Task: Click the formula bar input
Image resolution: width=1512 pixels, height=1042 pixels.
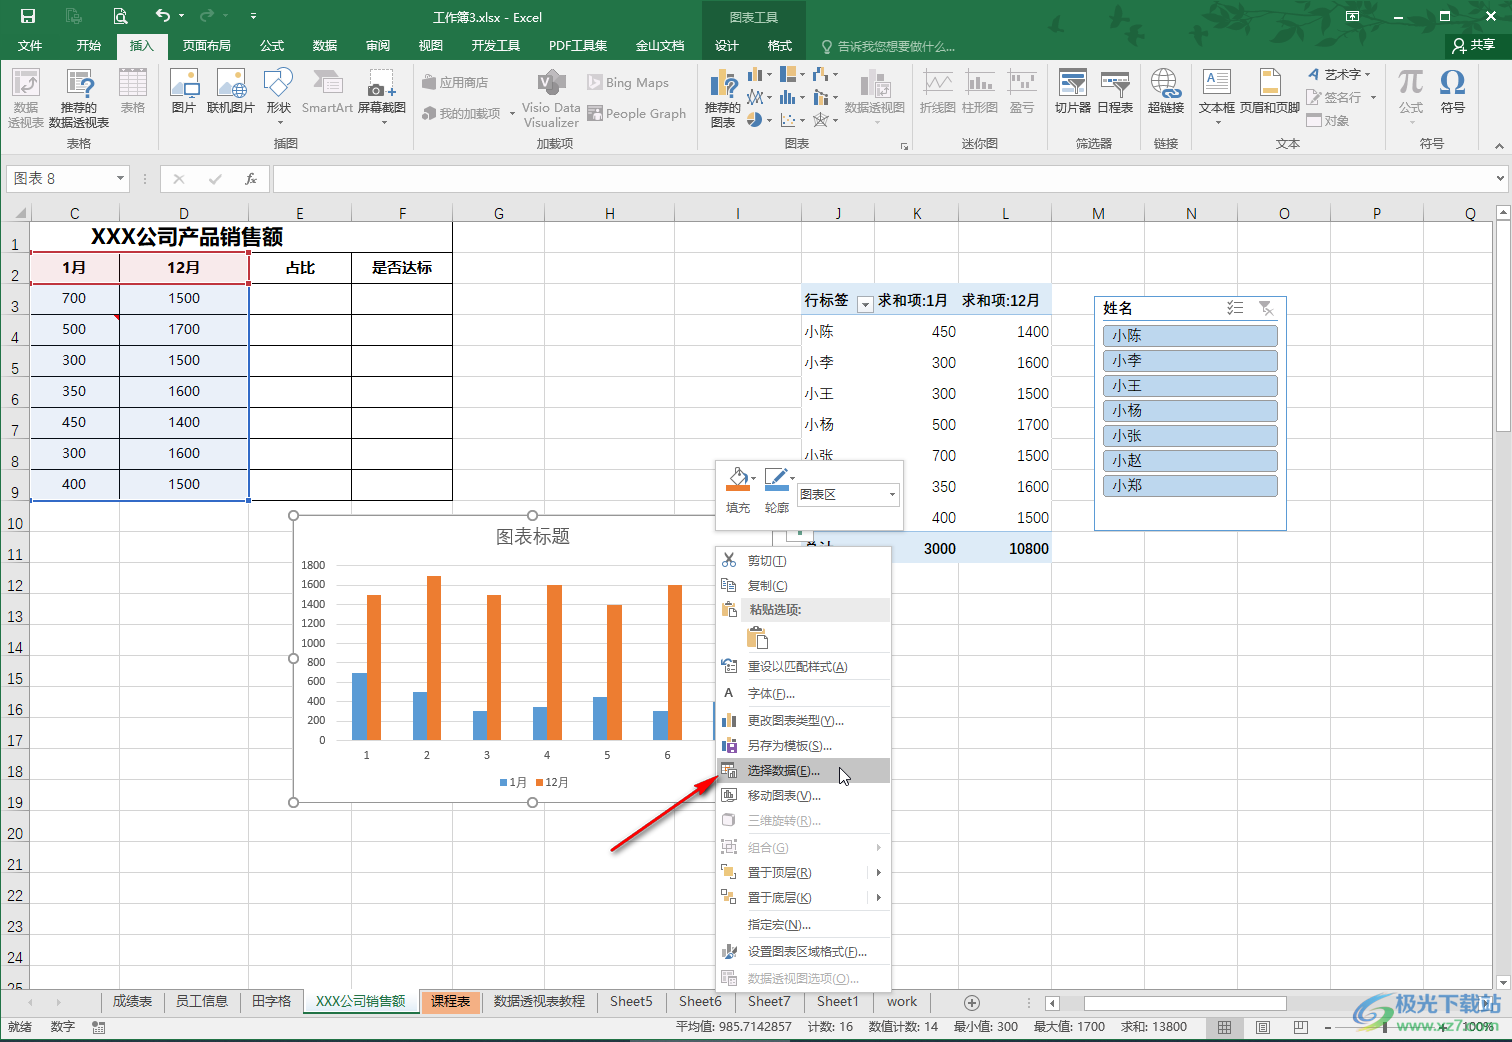Action: 881,179
